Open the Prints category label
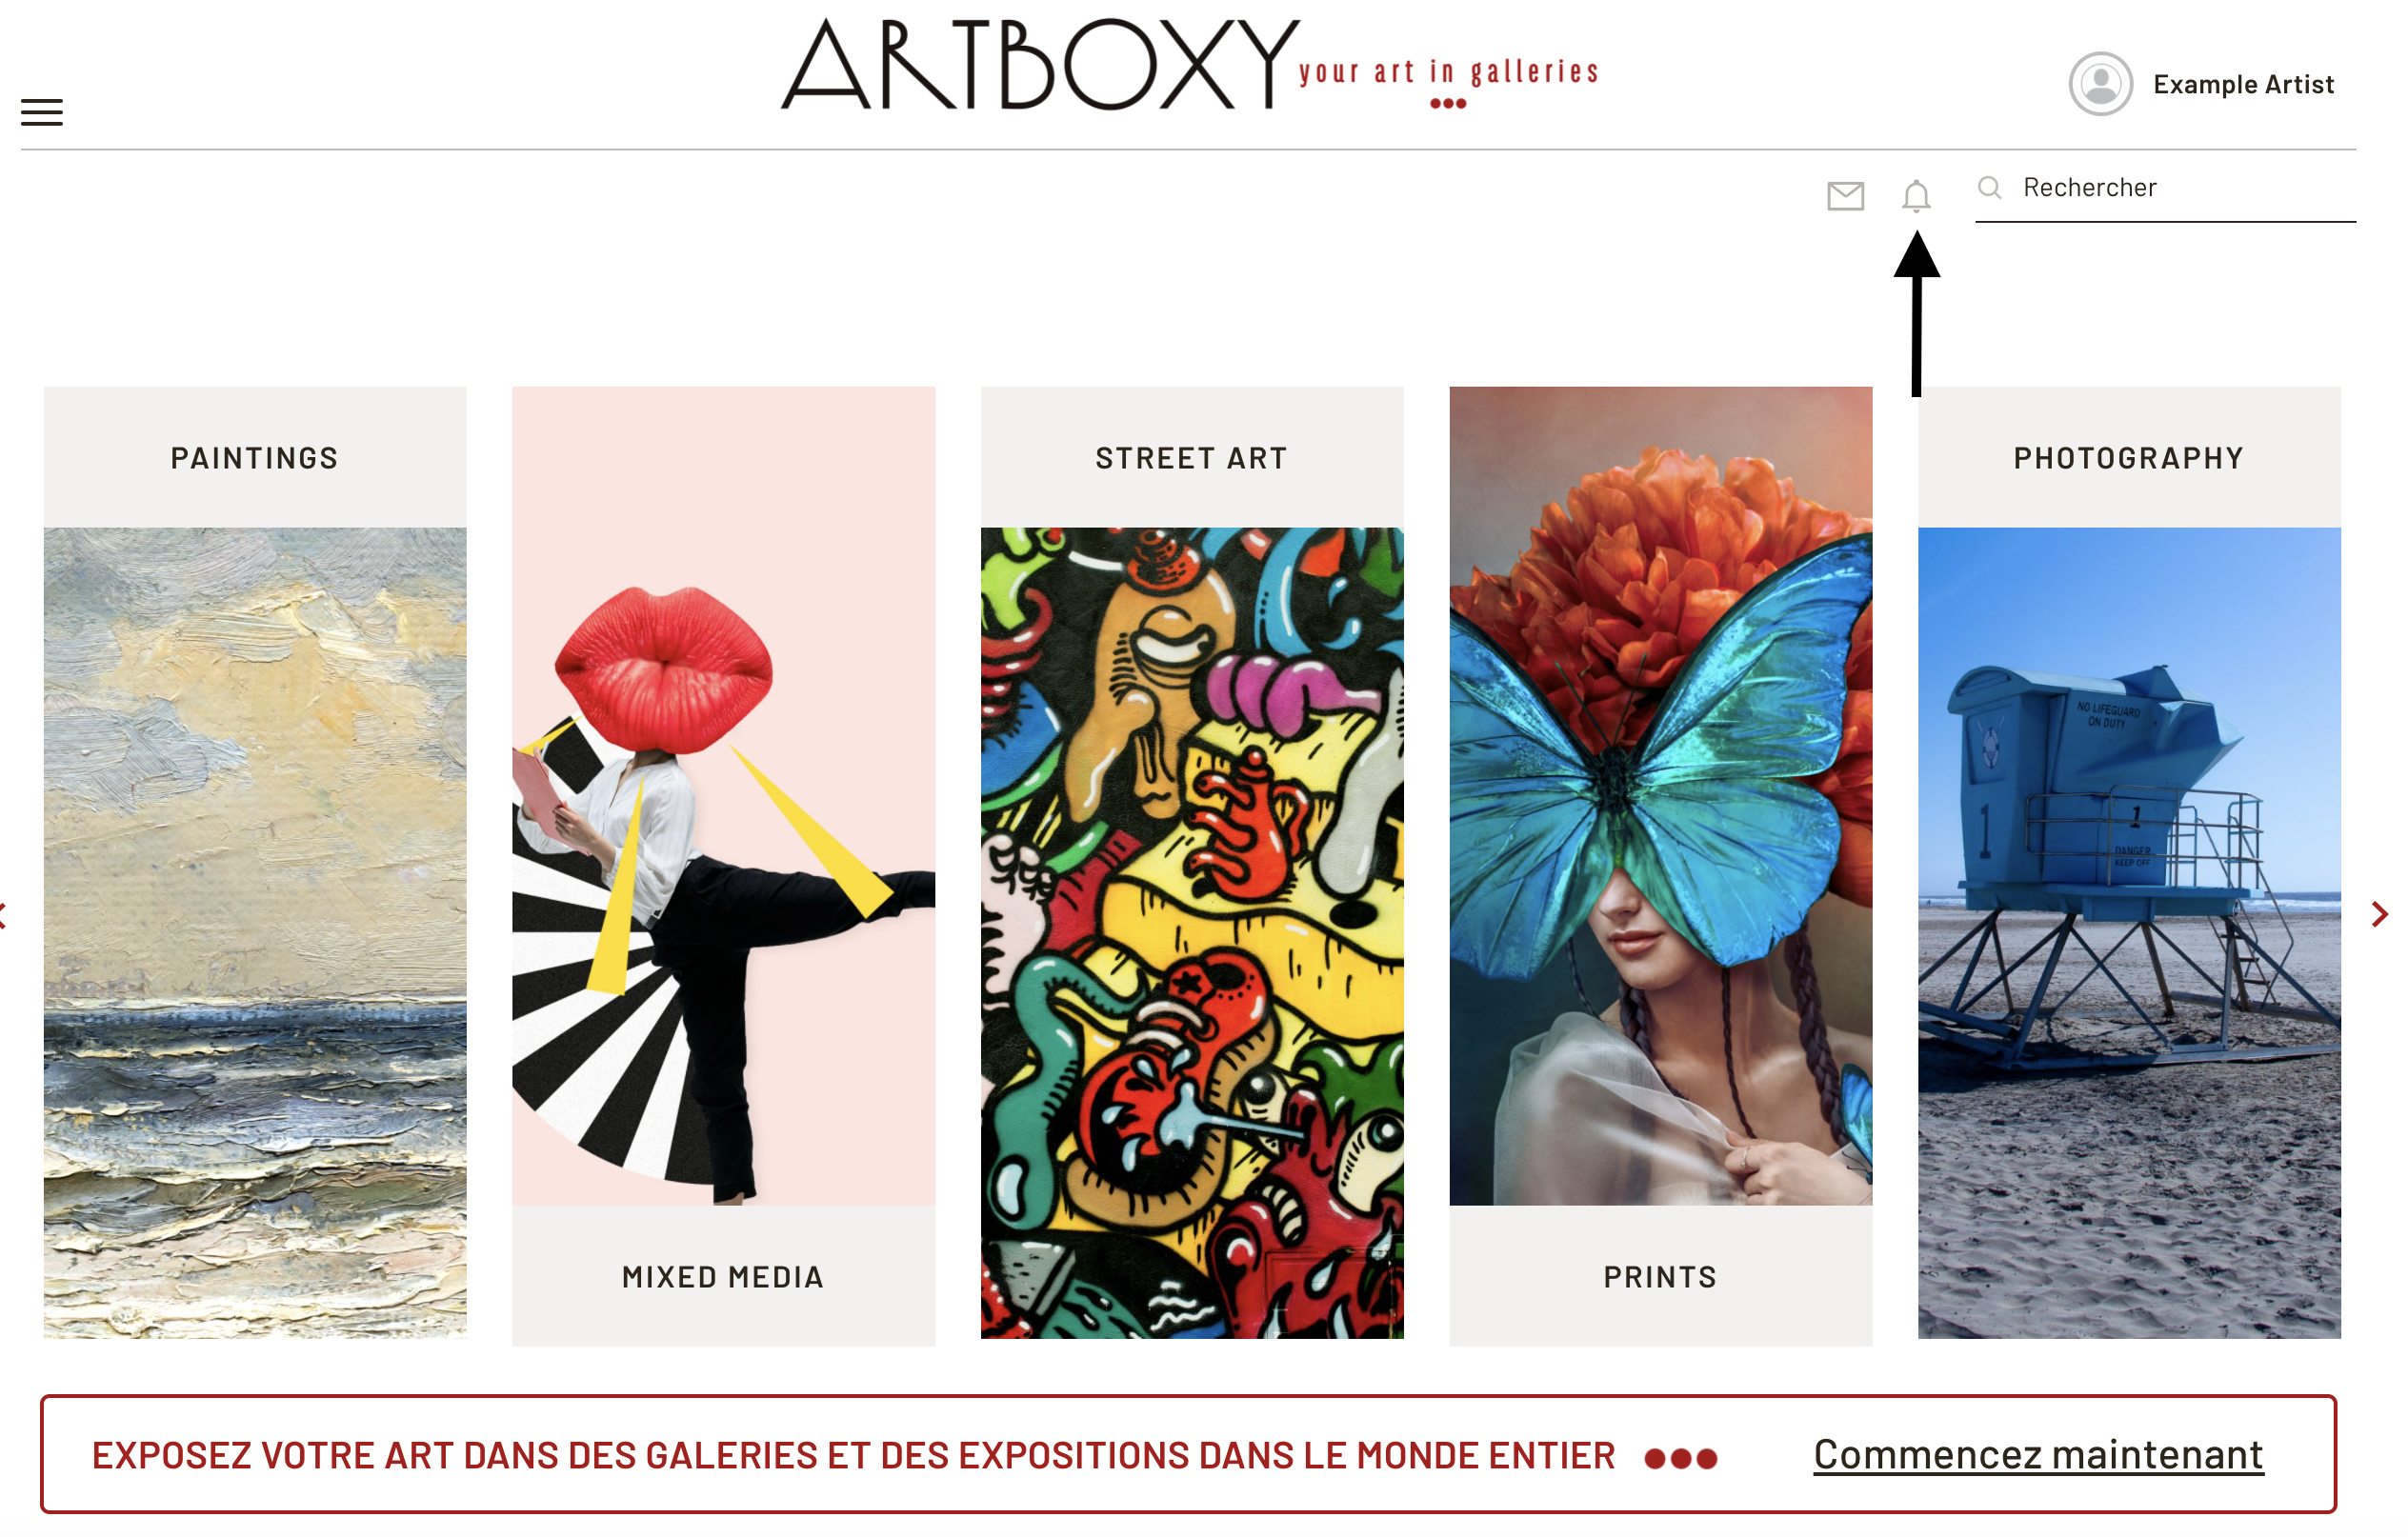The image size is (2408, 1537). click(1660, 1277)
